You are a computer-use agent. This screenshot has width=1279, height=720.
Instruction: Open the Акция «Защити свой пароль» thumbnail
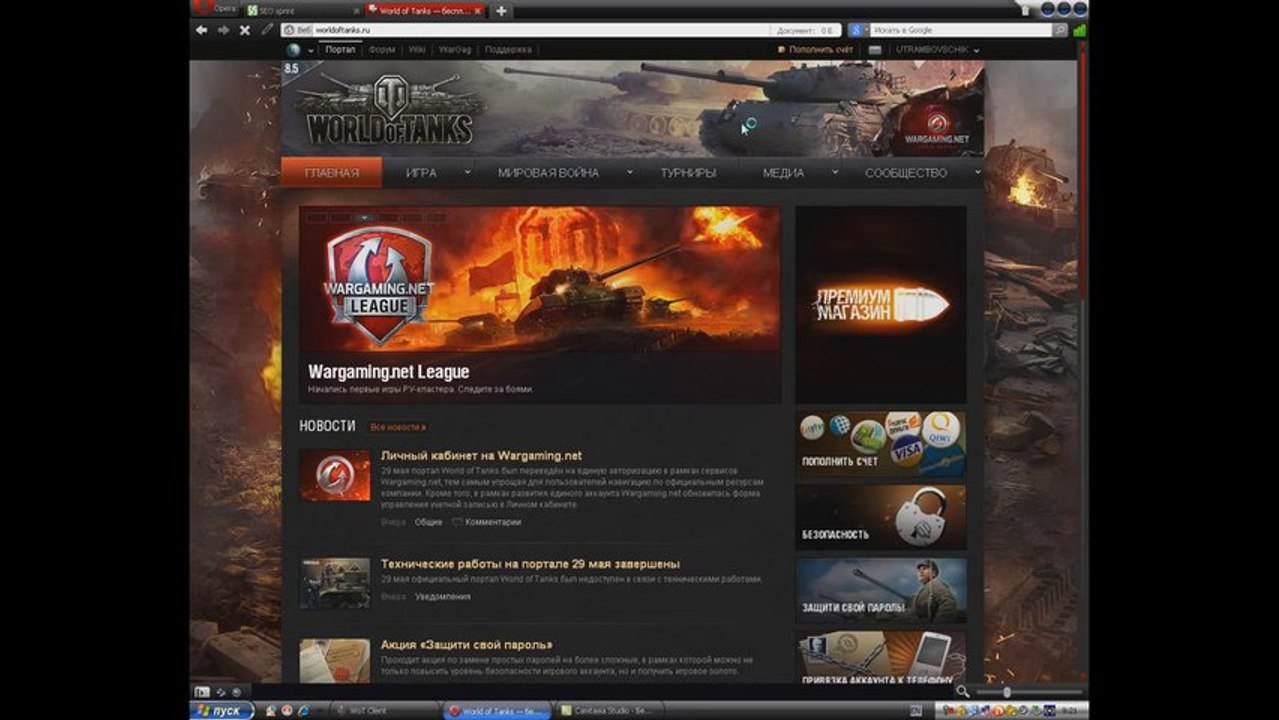[x=335, y=660]
